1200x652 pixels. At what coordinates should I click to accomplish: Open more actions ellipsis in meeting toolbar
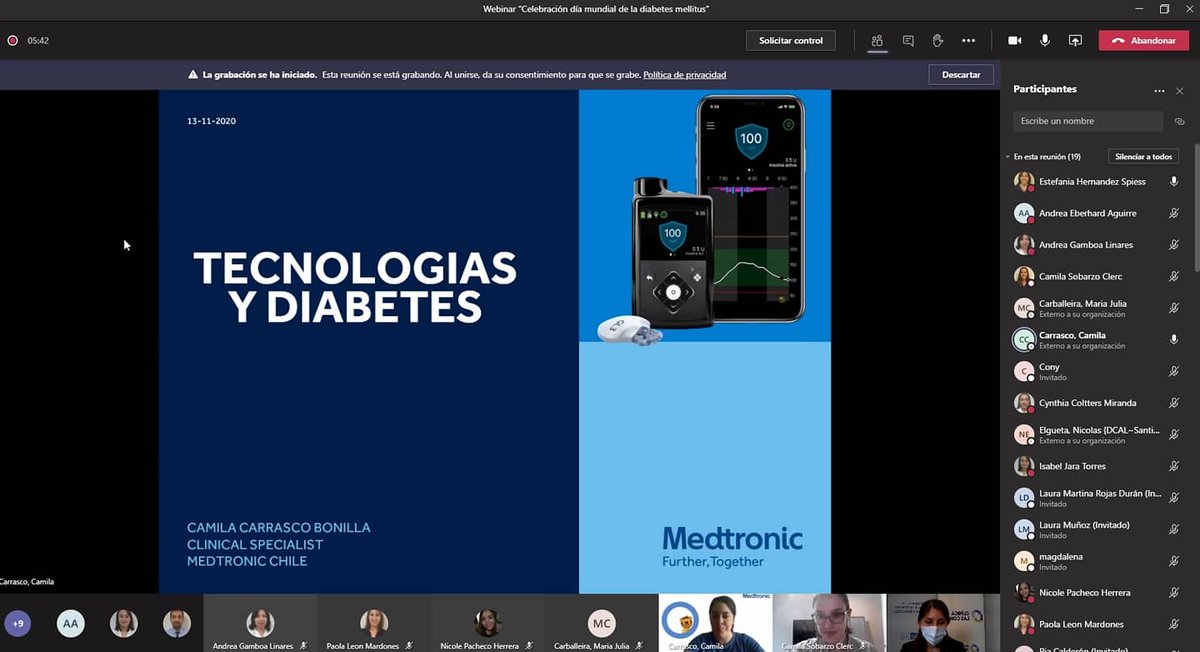(968, 41)
